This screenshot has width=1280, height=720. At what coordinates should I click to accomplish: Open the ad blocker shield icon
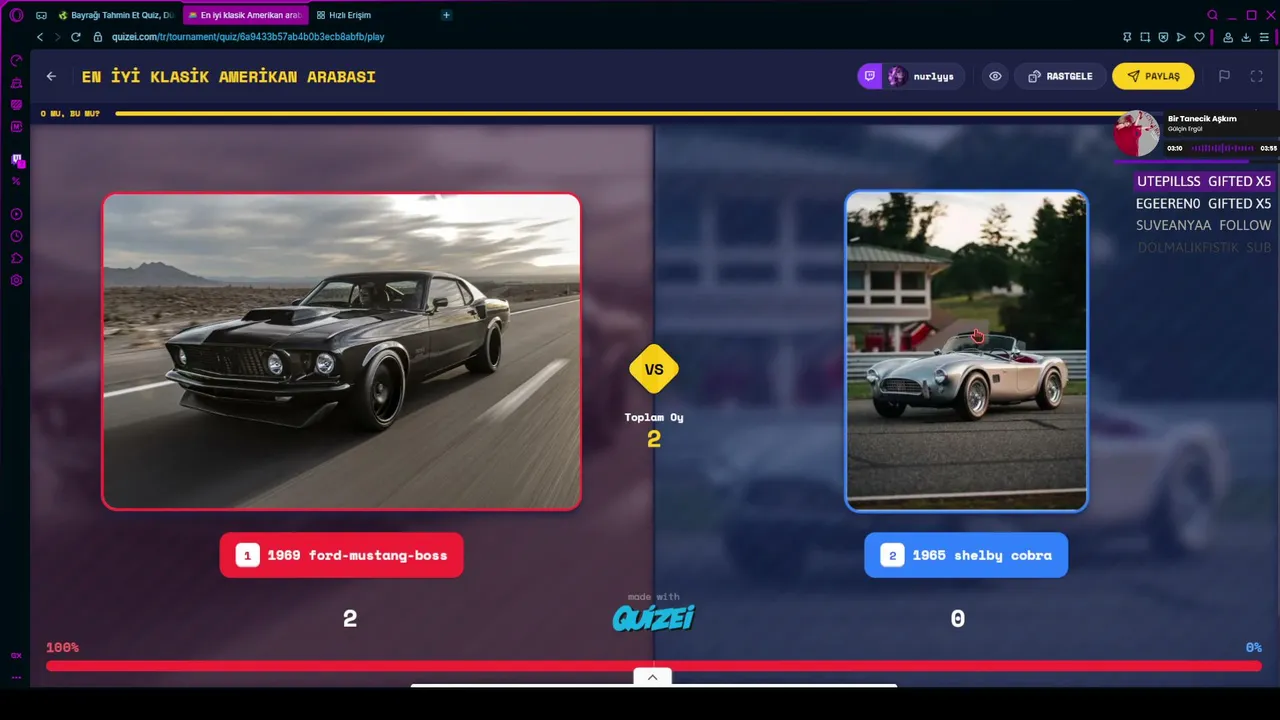[1163, 37]
